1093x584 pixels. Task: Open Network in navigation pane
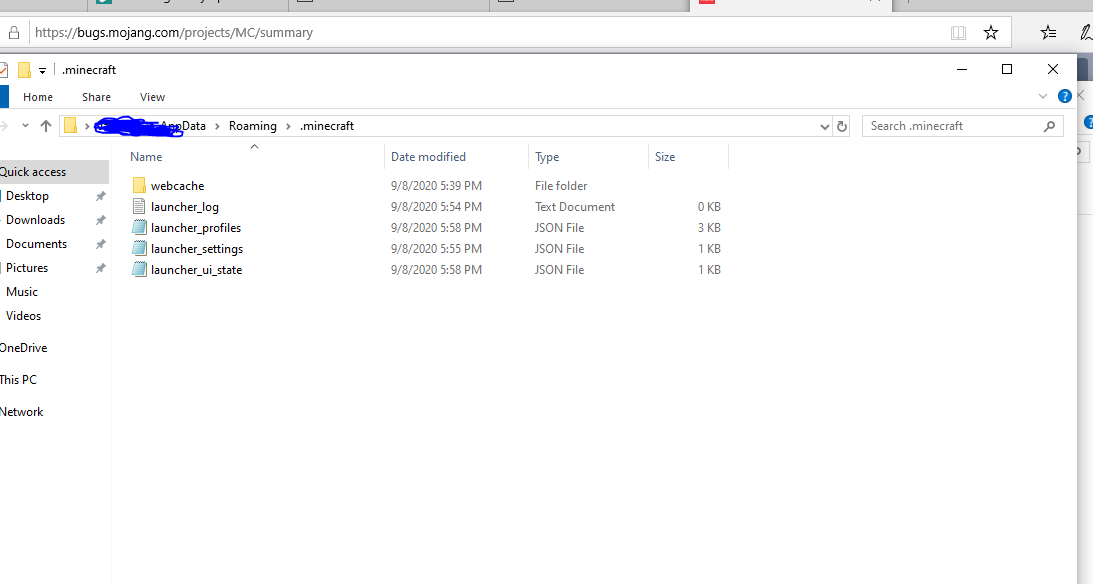pyautogui.click(x=22, y=412)
